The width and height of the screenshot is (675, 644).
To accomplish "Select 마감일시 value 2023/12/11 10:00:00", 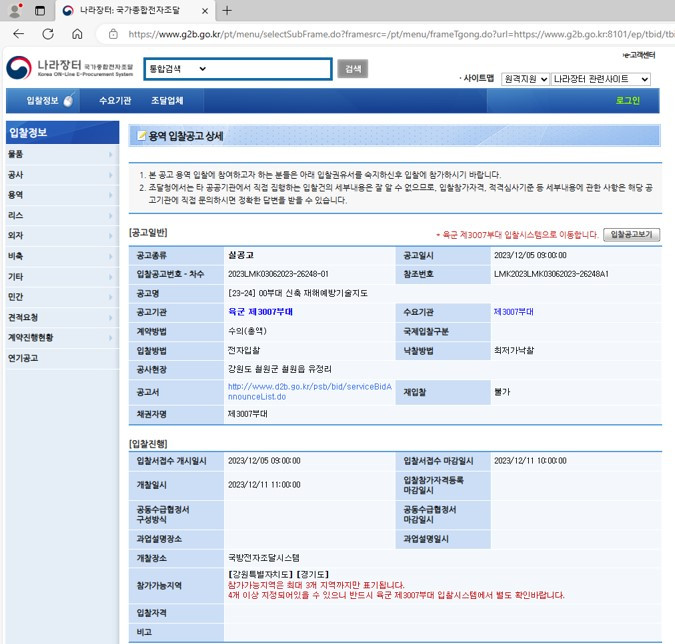I will click(x=530, y=461).
